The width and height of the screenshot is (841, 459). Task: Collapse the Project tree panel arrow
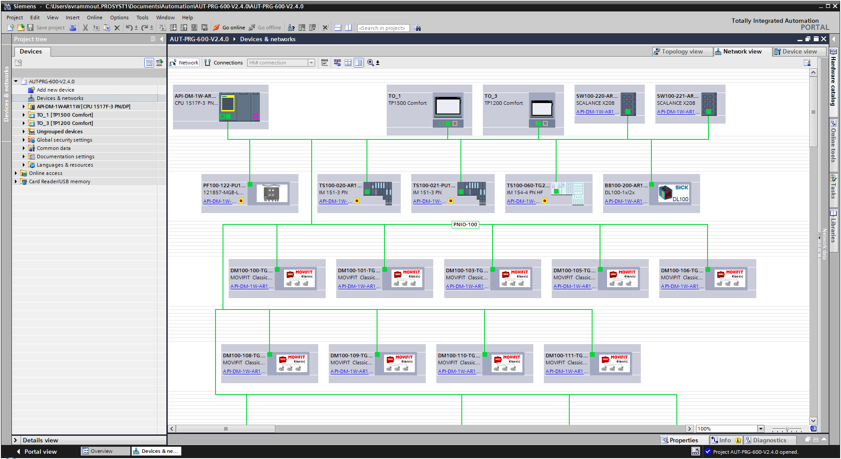coord(161,39)
